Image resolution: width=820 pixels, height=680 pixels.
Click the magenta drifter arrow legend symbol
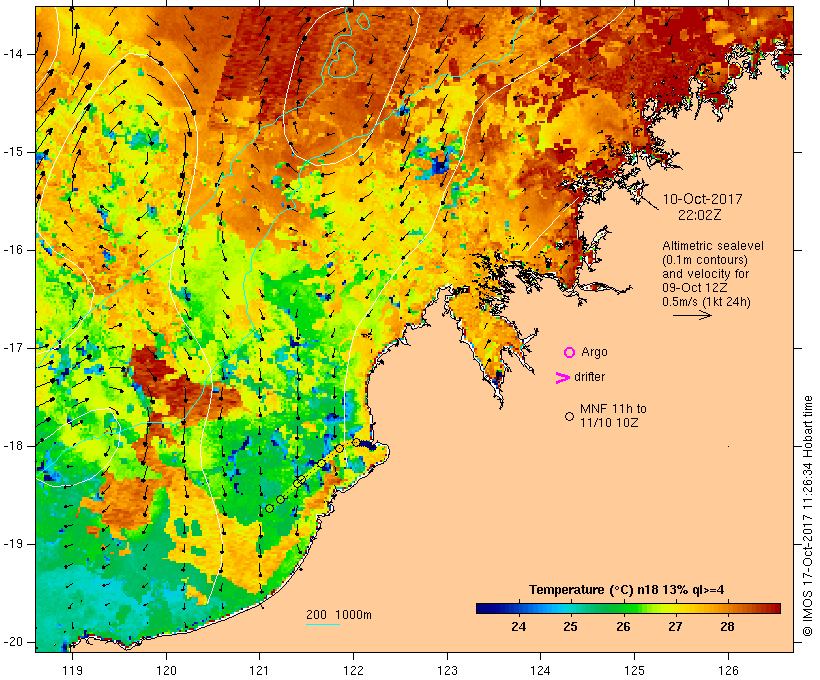[x=562, y=378]
